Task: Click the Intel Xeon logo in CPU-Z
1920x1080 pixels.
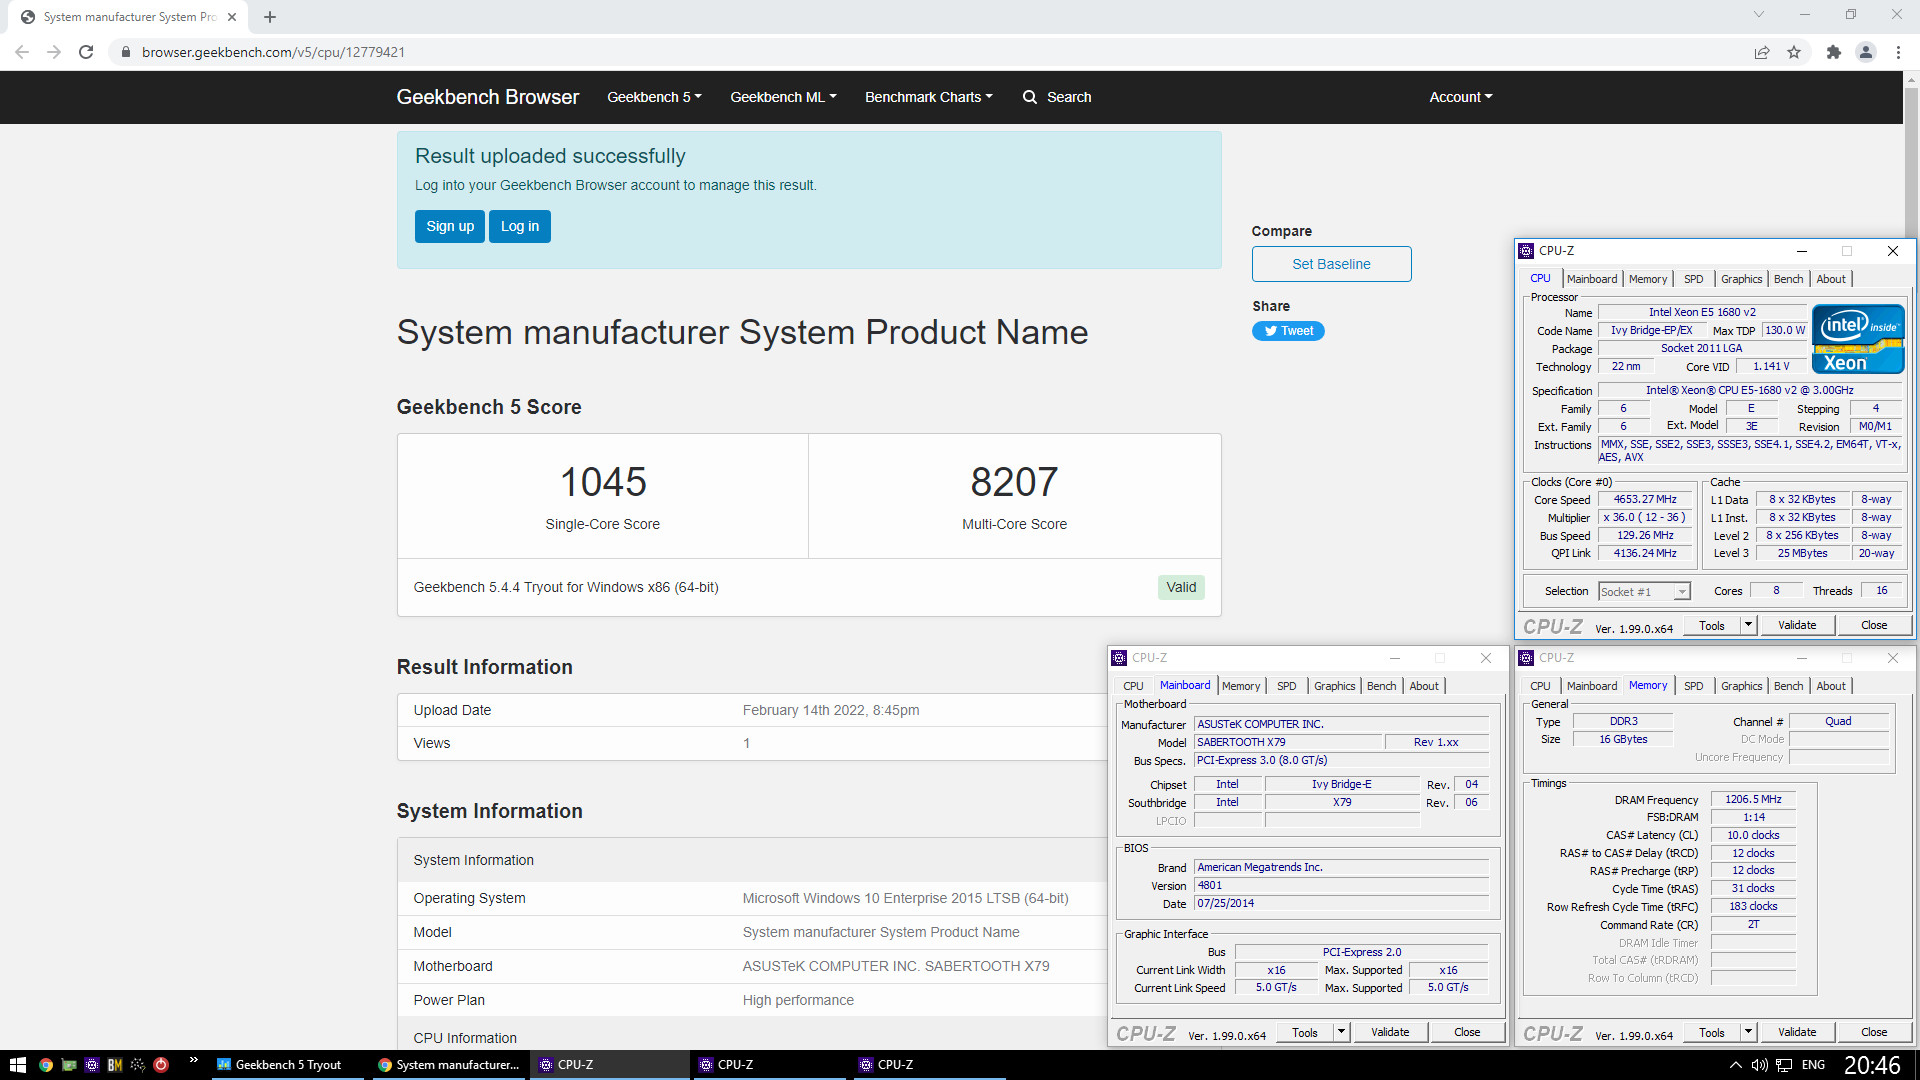Action: click(1858, 339)
